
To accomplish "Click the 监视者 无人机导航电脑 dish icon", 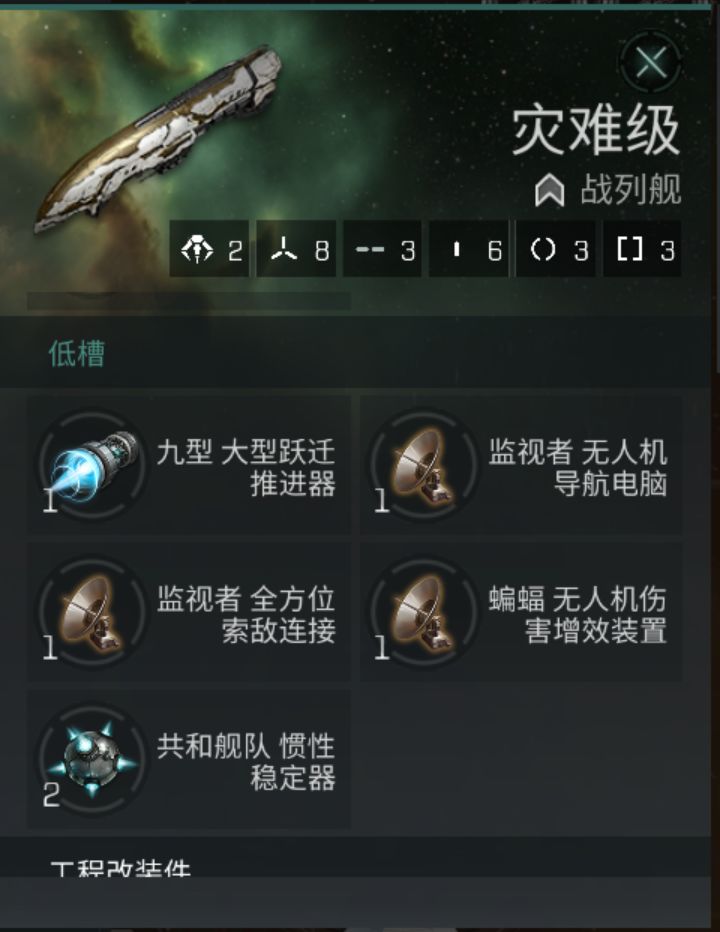I will pyautogui.click(x=424, y=465).
